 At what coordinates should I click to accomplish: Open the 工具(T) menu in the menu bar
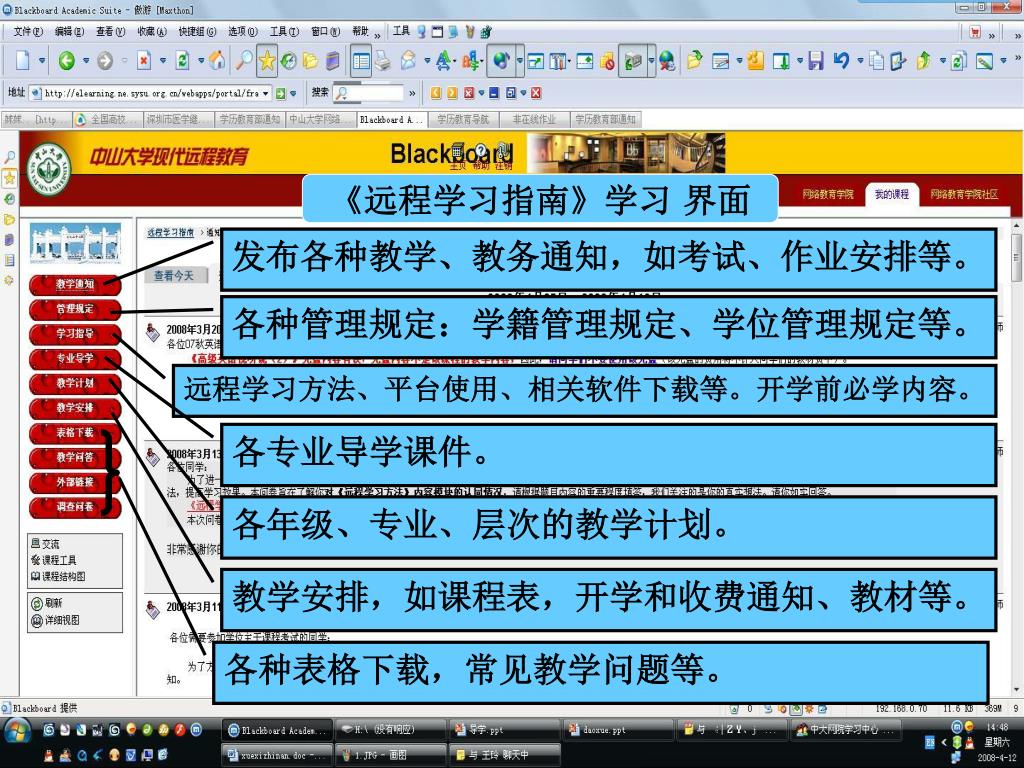pos(284,31)
